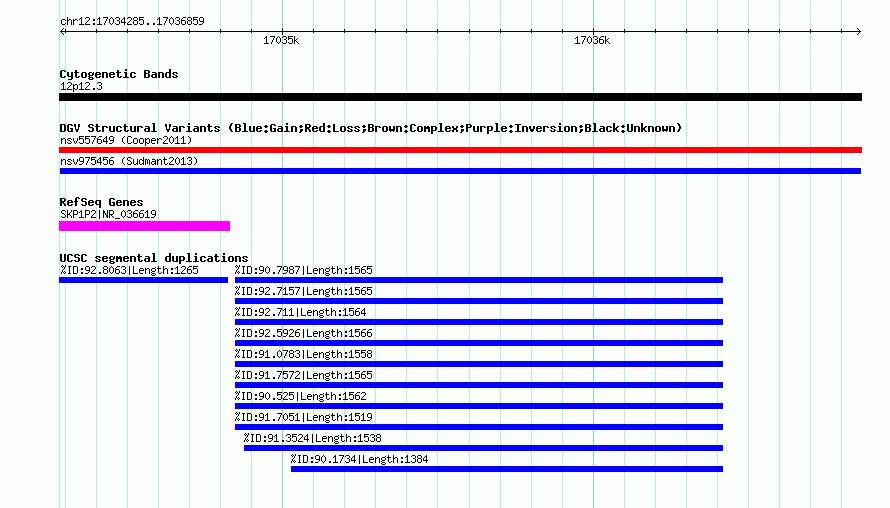Click the 17036k ruler tick label
This screenshot has width=890, height=508.
(592, 40)
